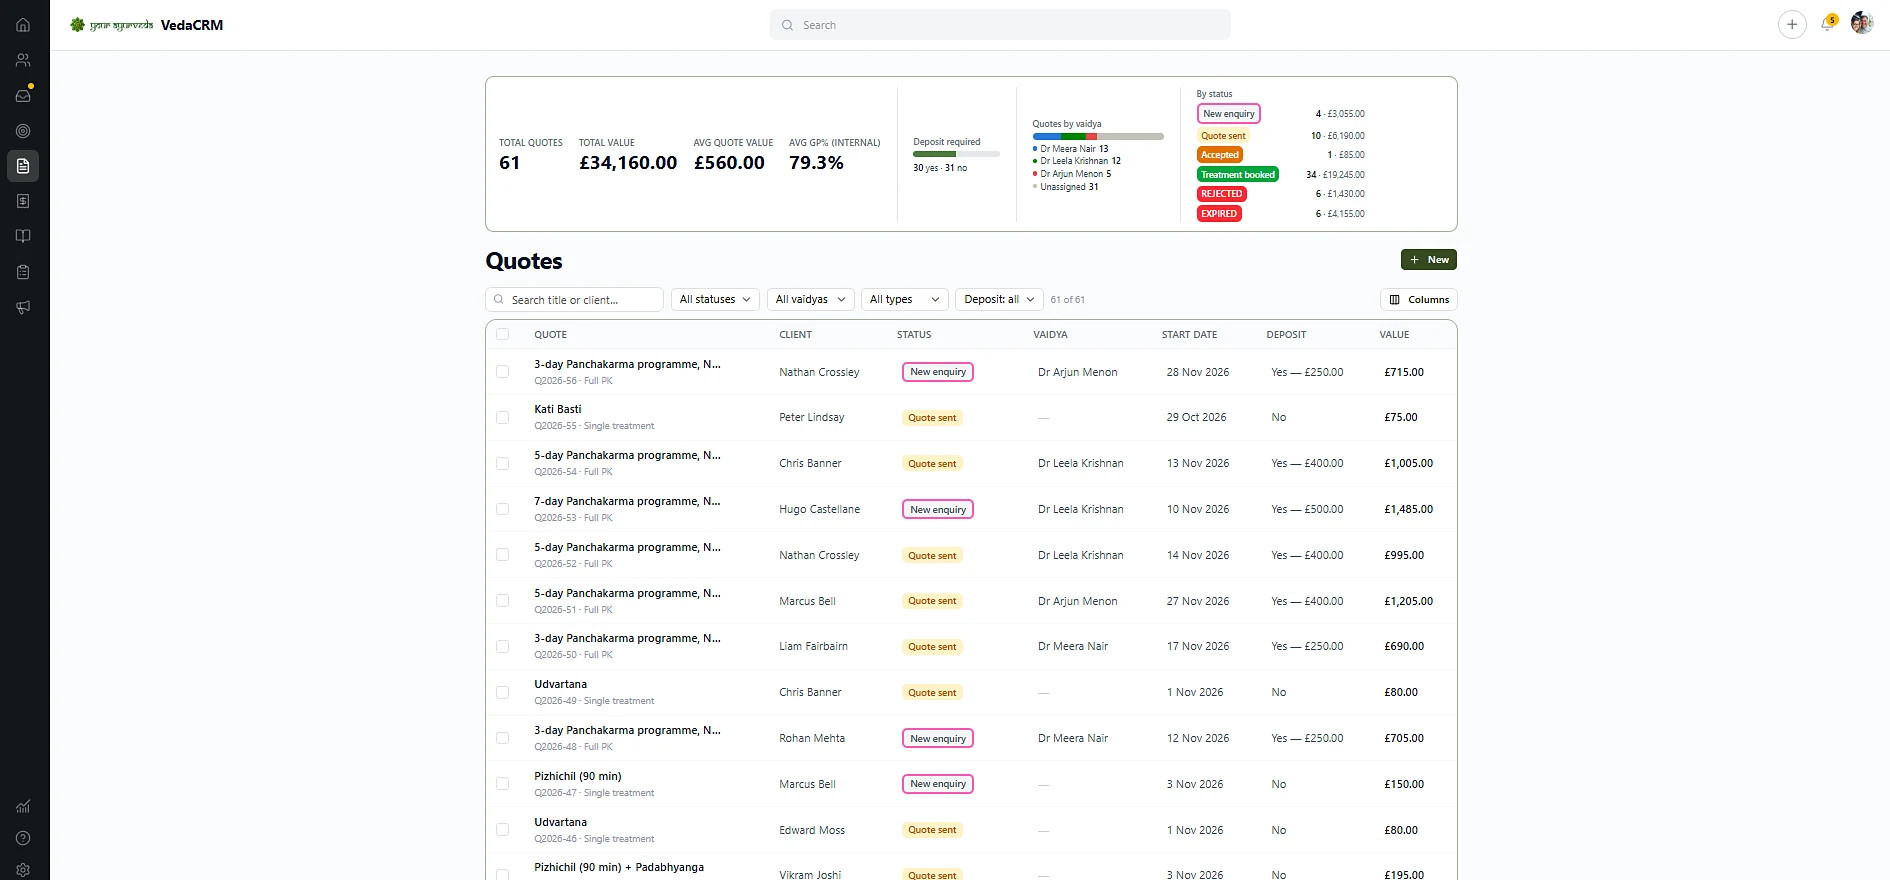Open the megaphone campaigns icon in sidebar
This screenshot has width=1890, height=880.
pos(23,307)
